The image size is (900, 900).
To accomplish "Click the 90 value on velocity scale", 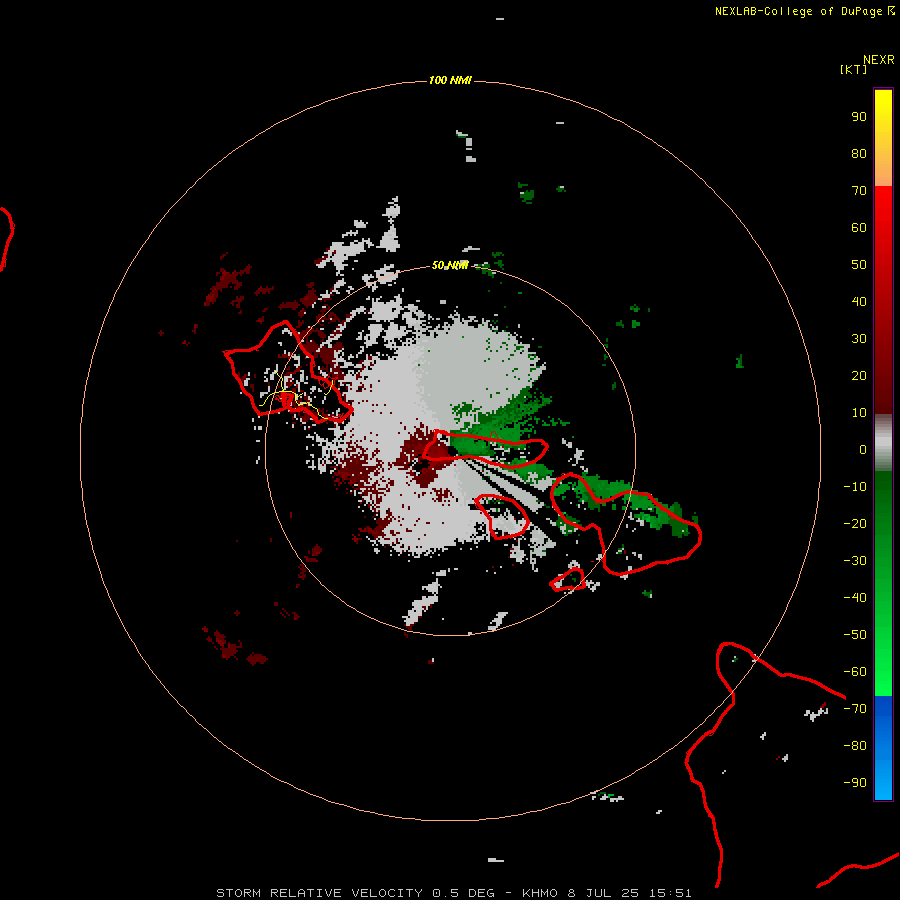I will click(859, 117).
